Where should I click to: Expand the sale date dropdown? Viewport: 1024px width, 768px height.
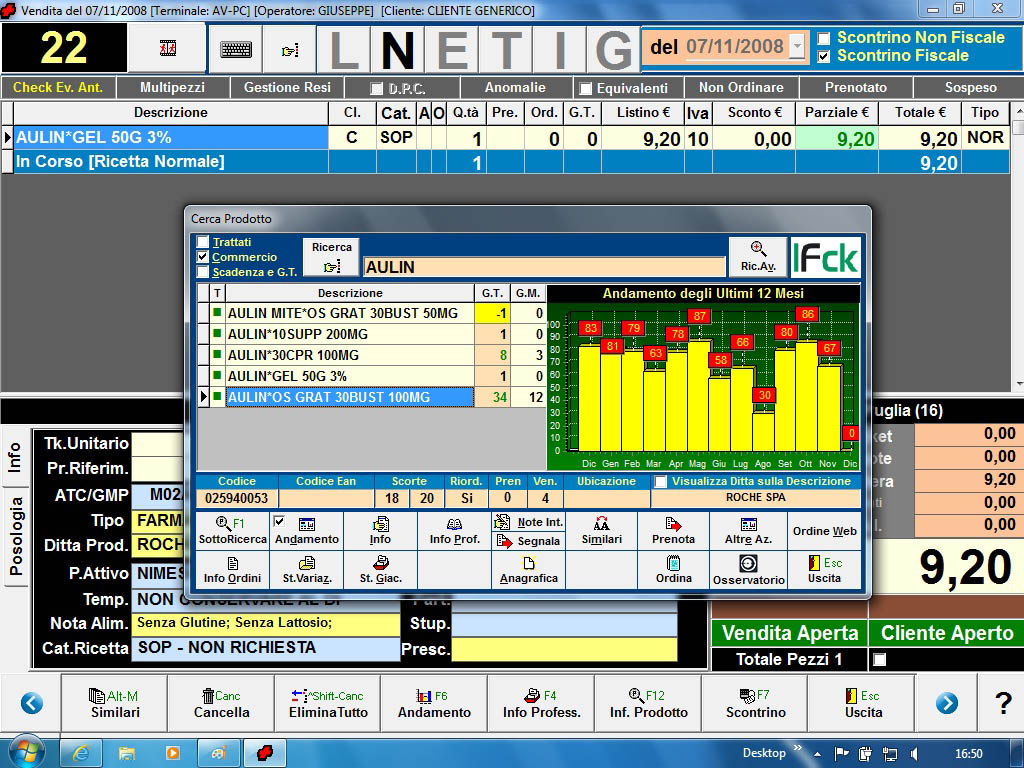[x=796, y=47]
